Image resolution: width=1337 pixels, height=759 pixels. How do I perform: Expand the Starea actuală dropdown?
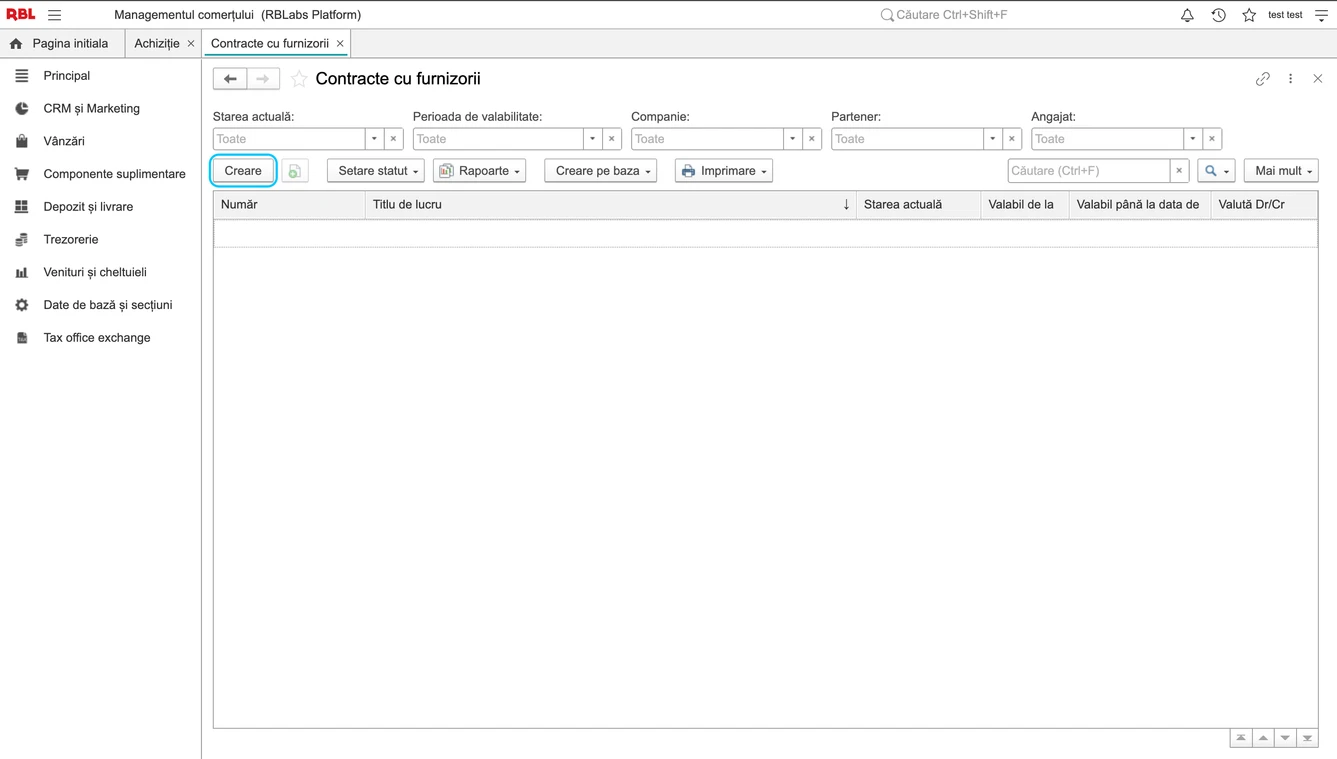click(374, 139)
